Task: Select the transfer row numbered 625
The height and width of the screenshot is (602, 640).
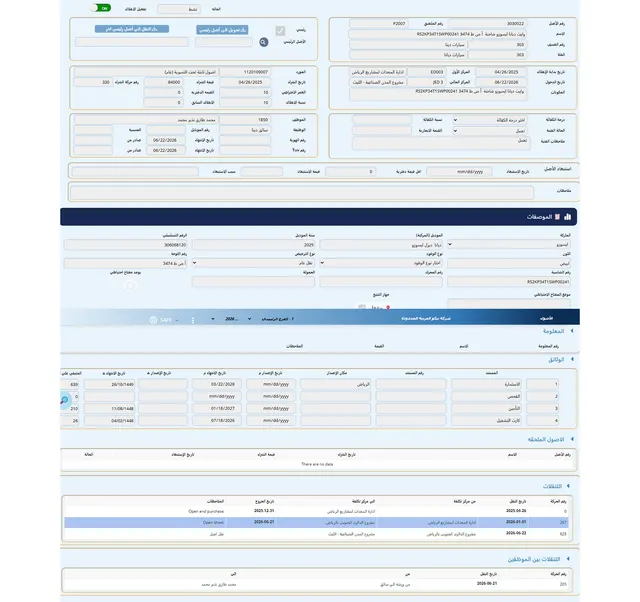Action: (x=316, y=533)
